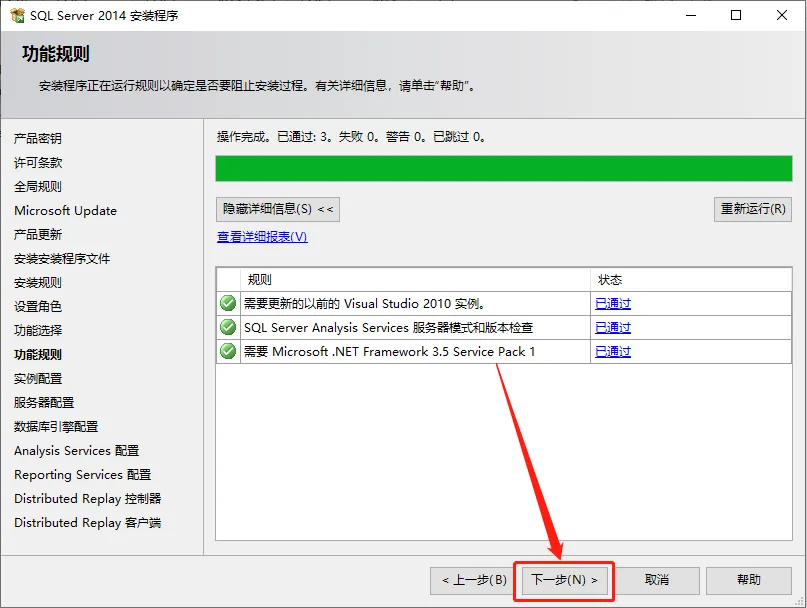Screen dimensions: 807x608
Task: Select 安装规则 step in sidebar
Action: pyautogui.click(x=38, y=282)
